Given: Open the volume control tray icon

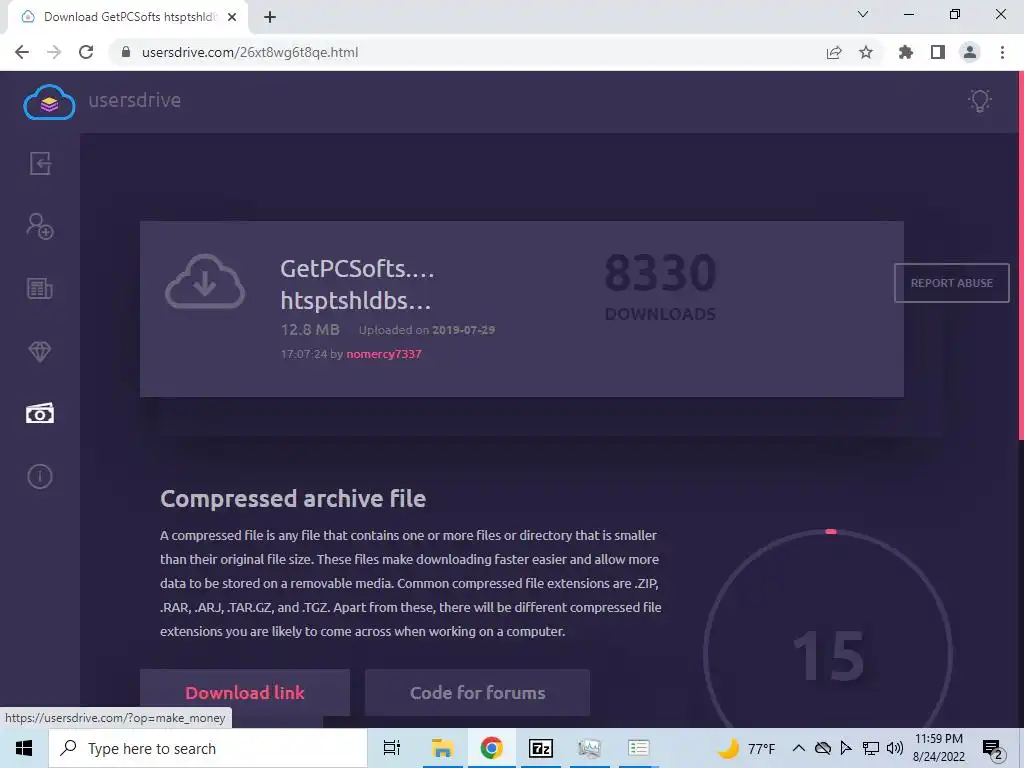Looking at the screenshot, I should point(895,748).
